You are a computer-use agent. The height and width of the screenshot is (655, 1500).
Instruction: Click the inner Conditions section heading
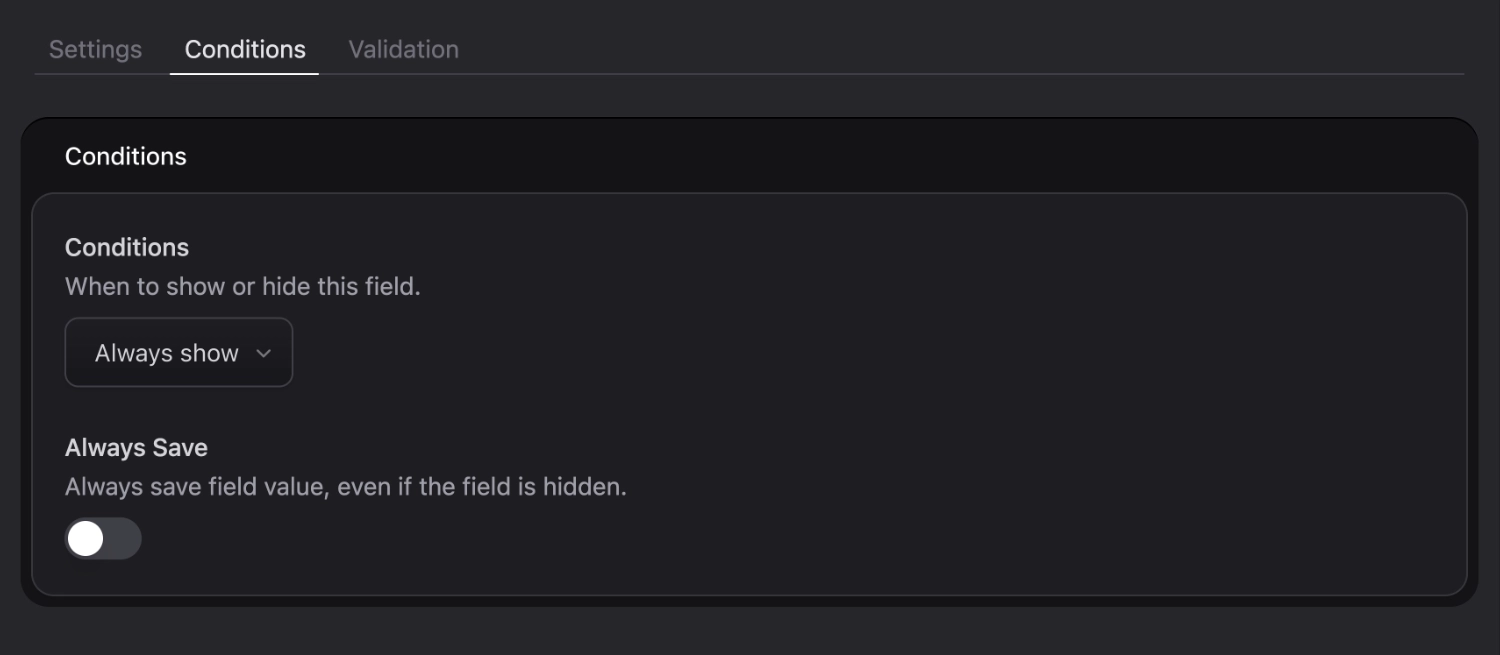pyautogui.click(x=126, y=247)
